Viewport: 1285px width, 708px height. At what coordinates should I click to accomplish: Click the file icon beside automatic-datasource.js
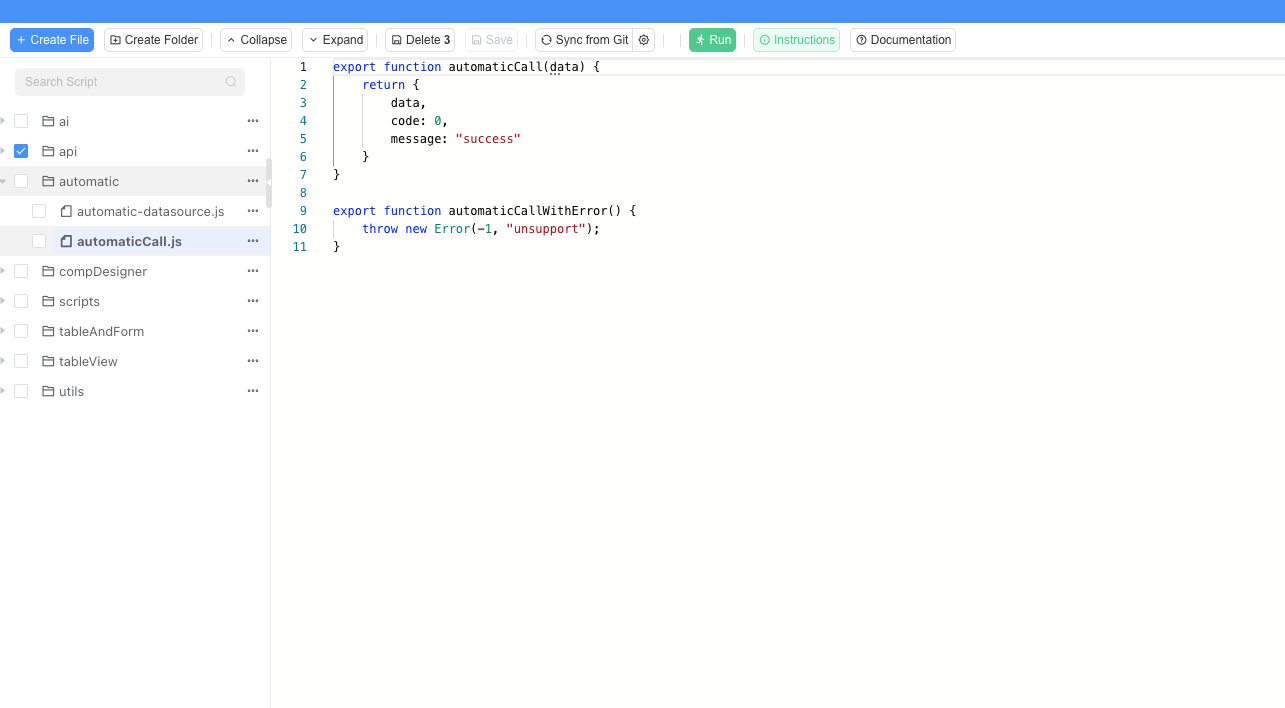[65, 211]
